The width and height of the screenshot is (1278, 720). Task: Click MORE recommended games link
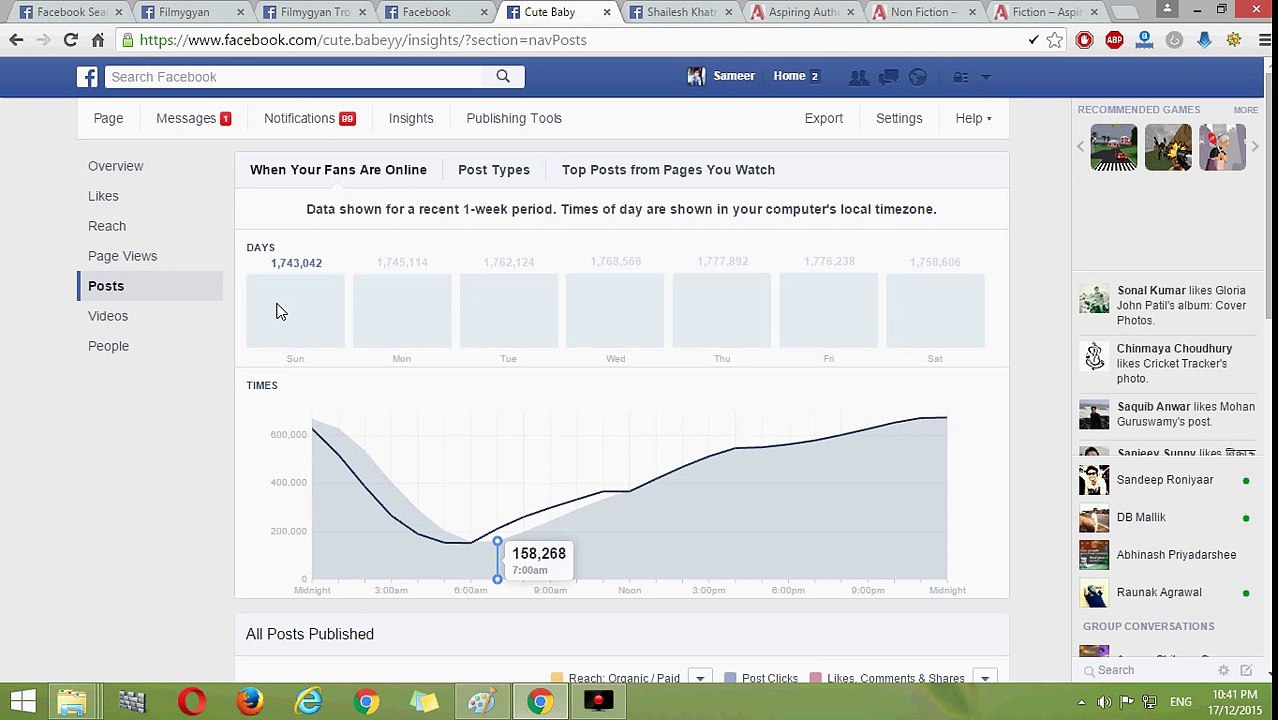click(1246, 110)
